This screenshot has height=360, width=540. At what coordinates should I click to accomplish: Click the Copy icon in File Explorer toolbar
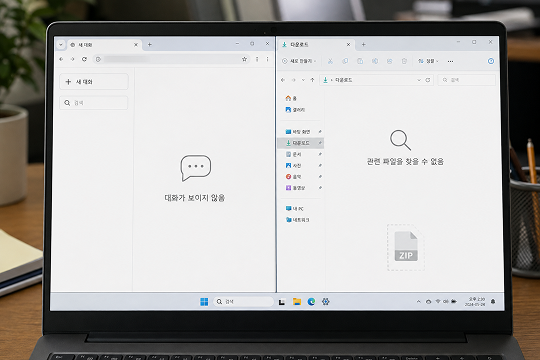pos(345,61)
